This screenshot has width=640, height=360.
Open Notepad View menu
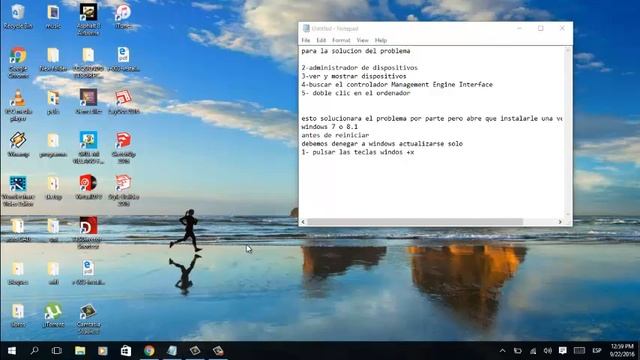(x=362, y=40)
